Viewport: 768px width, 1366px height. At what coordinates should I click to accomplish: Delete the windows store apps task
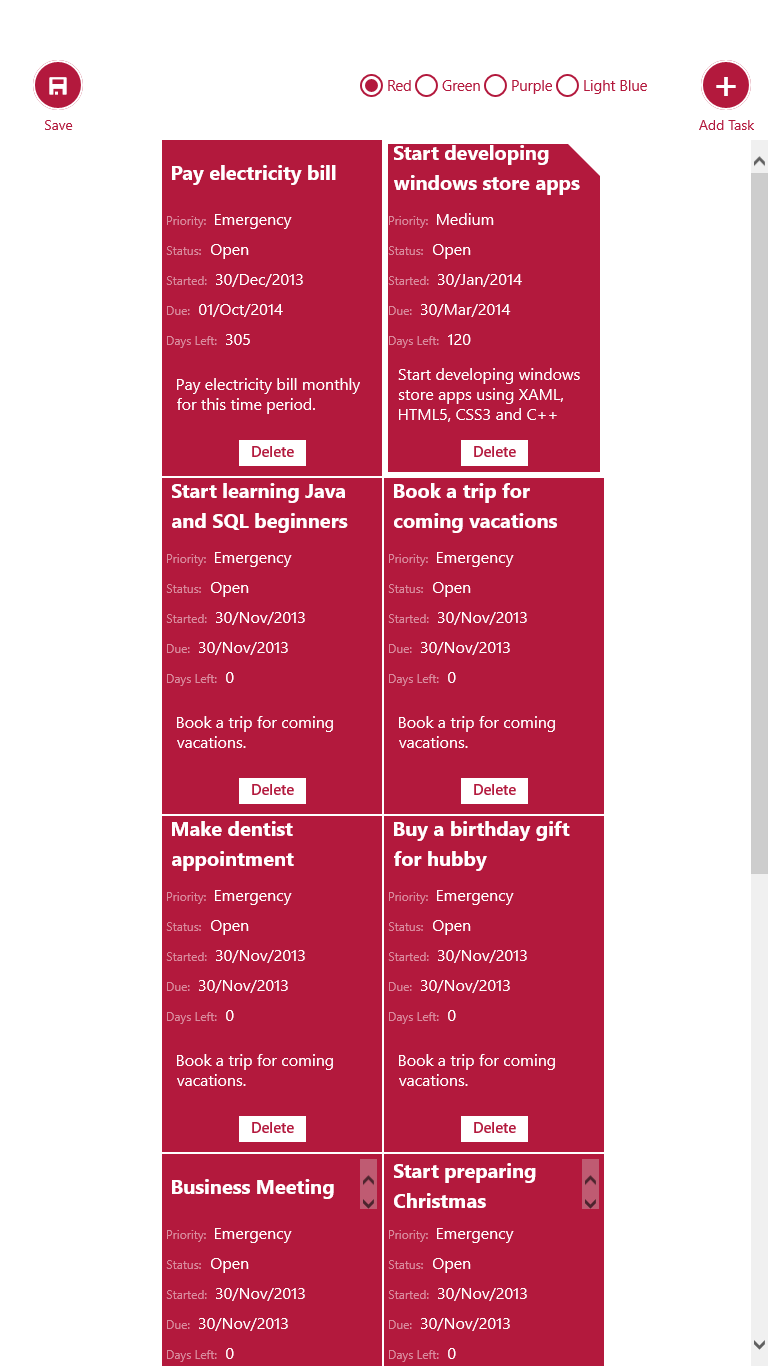[x=494, y=452]
